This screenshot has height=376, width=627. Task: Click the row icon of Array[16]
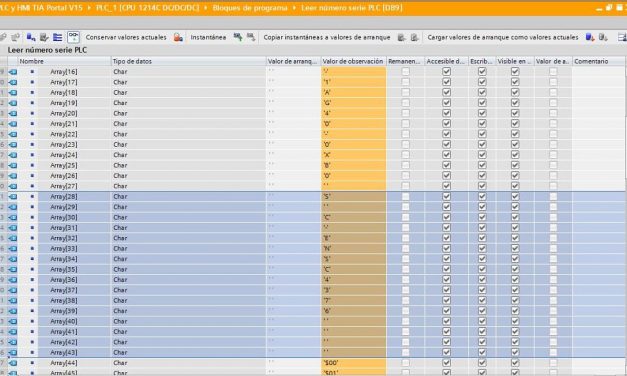coord(13,72)
